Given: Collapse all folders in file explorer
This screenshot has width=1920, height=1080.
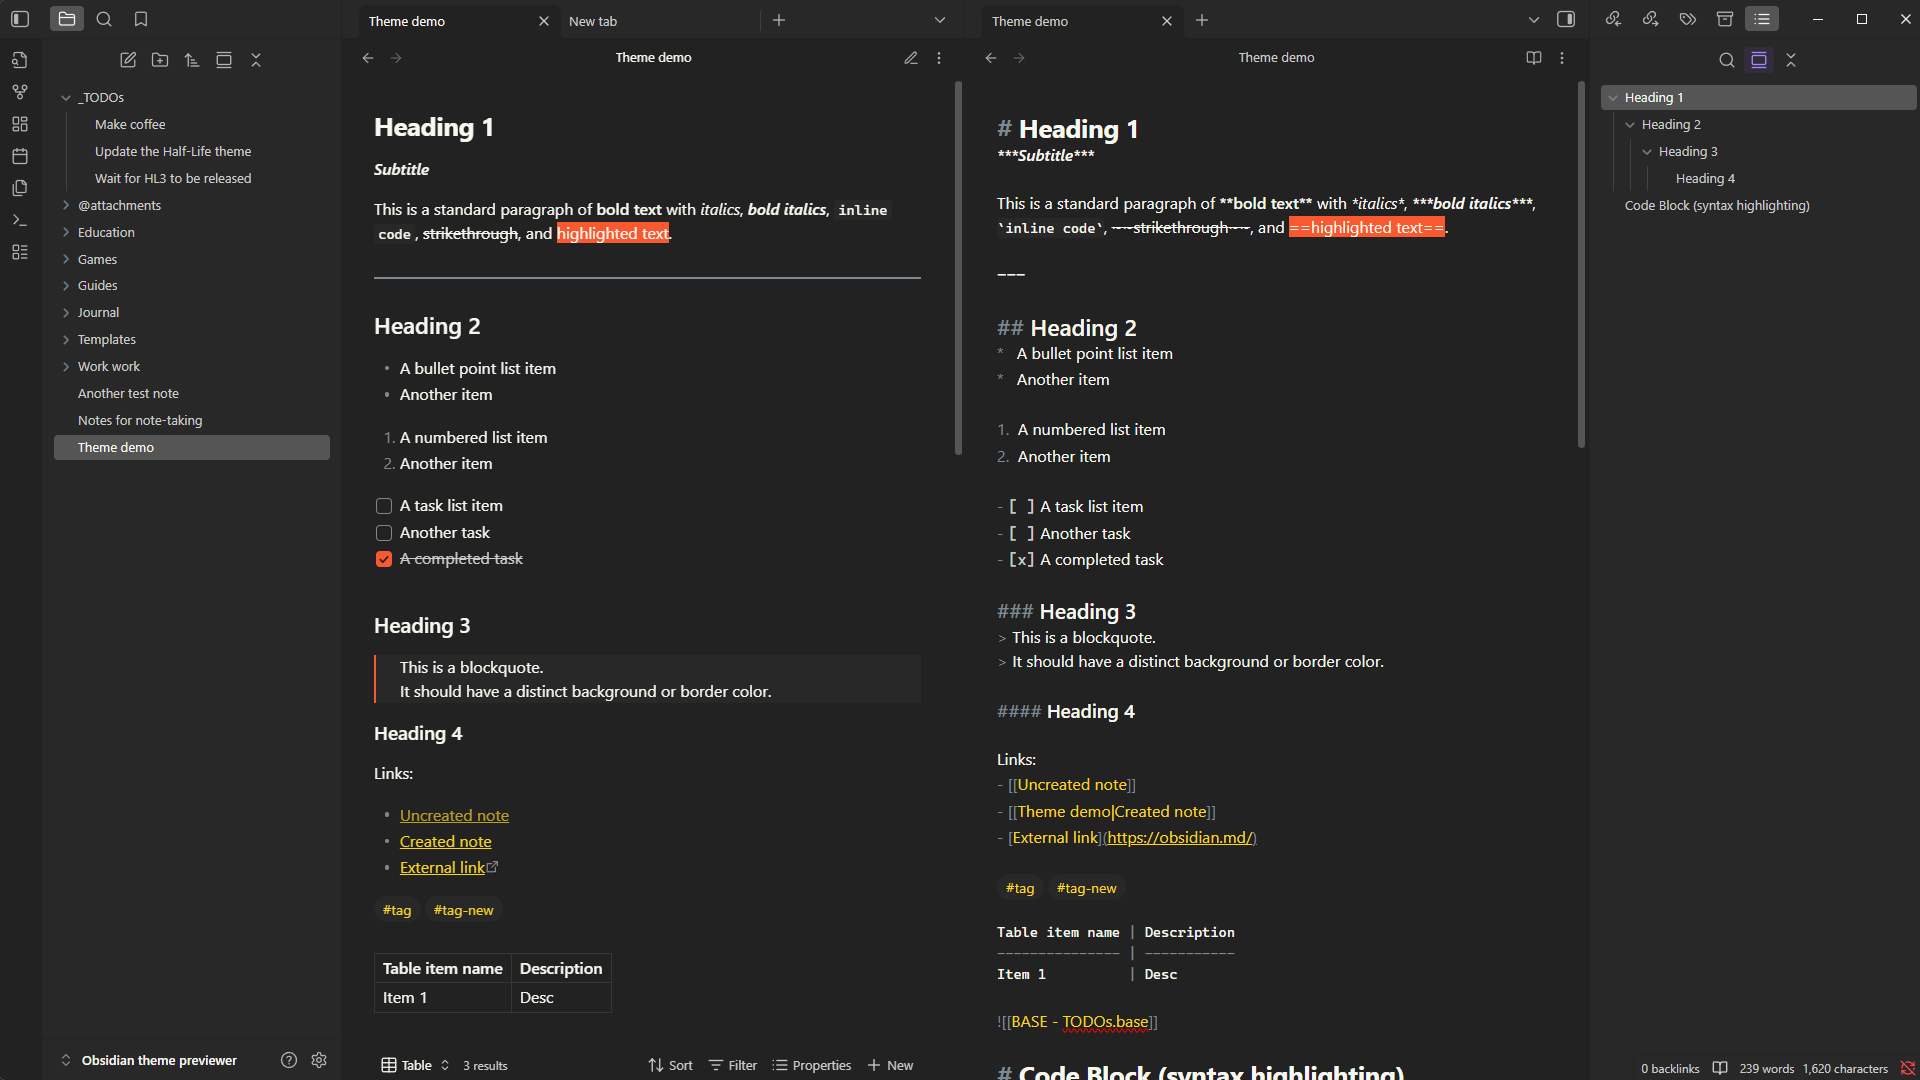Looking at the screenshot, I should 256,60.
